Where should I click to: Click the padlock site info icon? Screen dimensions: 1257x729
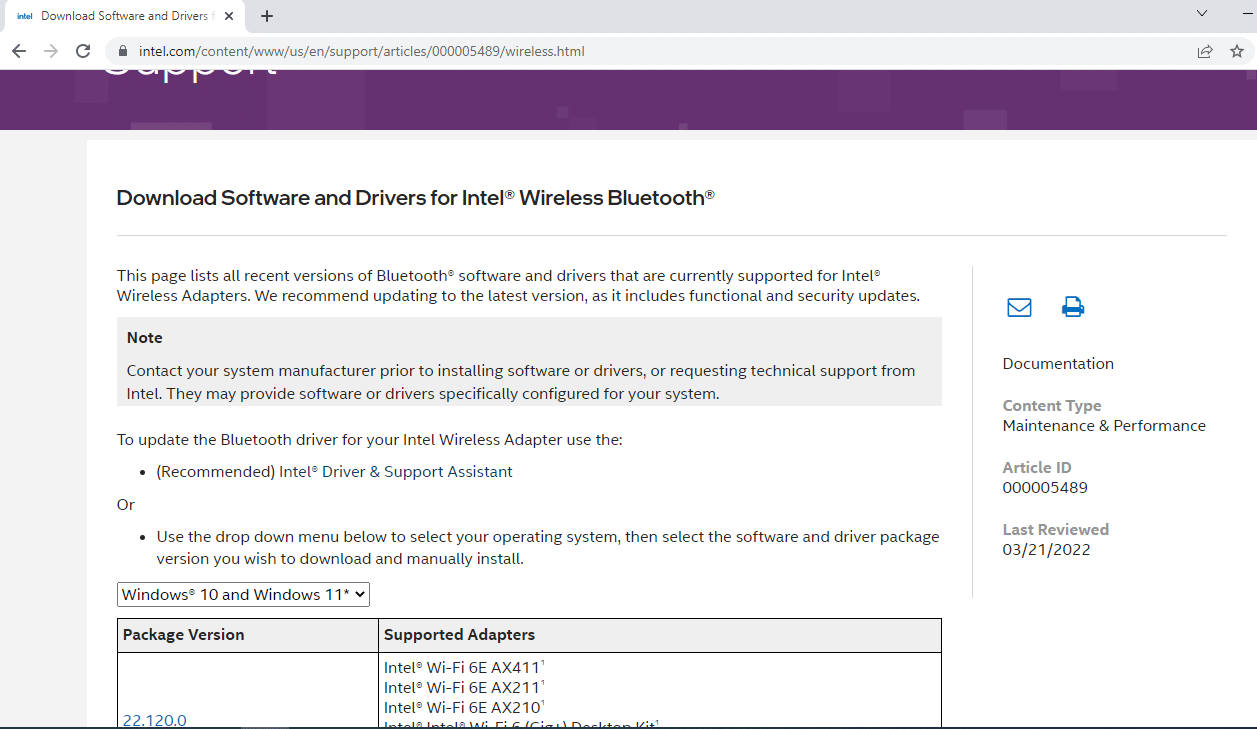click(x=123, y=51)
